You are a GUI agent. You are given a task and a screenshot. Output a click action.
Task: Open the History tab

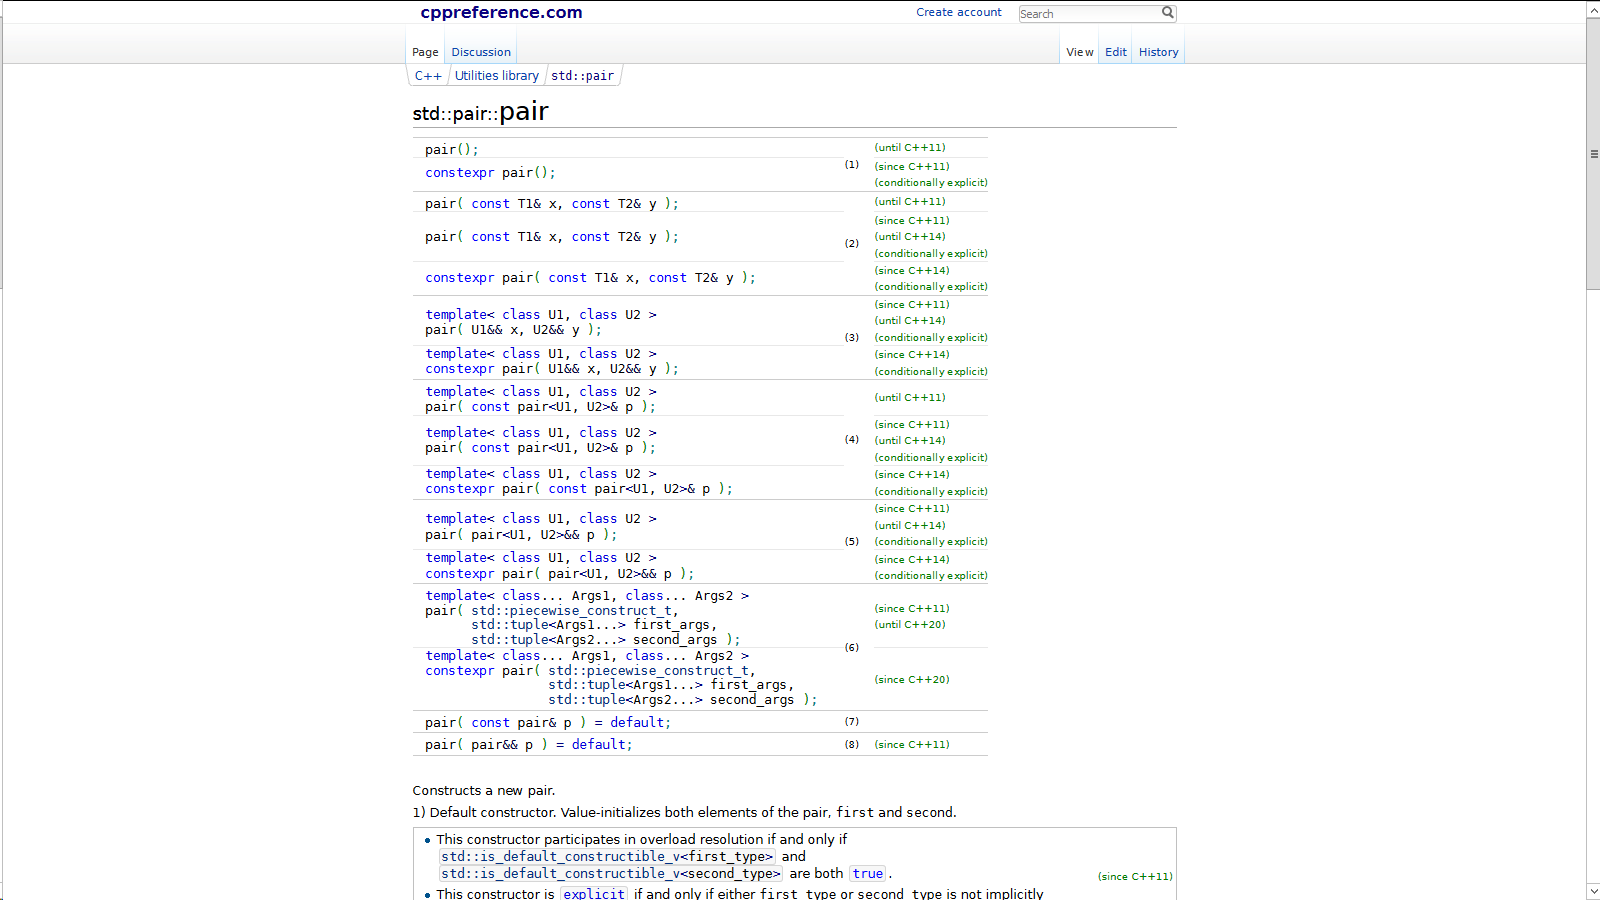(x=1158, y=52)
